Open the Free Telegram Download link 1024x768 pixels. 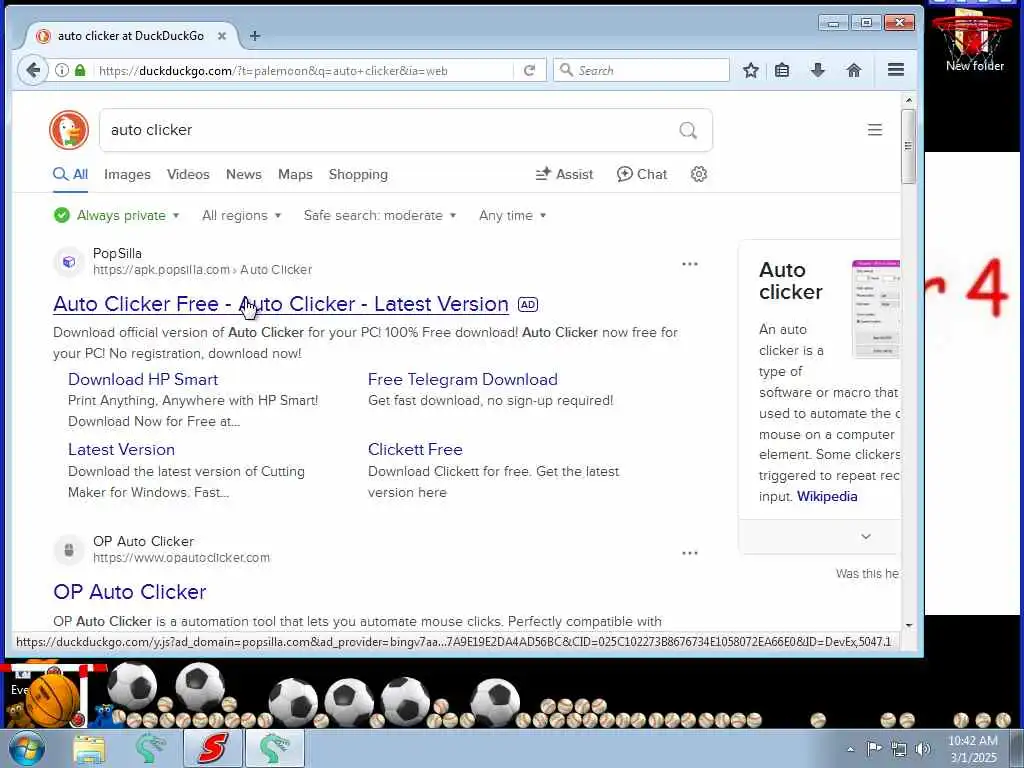coord(462,379)
